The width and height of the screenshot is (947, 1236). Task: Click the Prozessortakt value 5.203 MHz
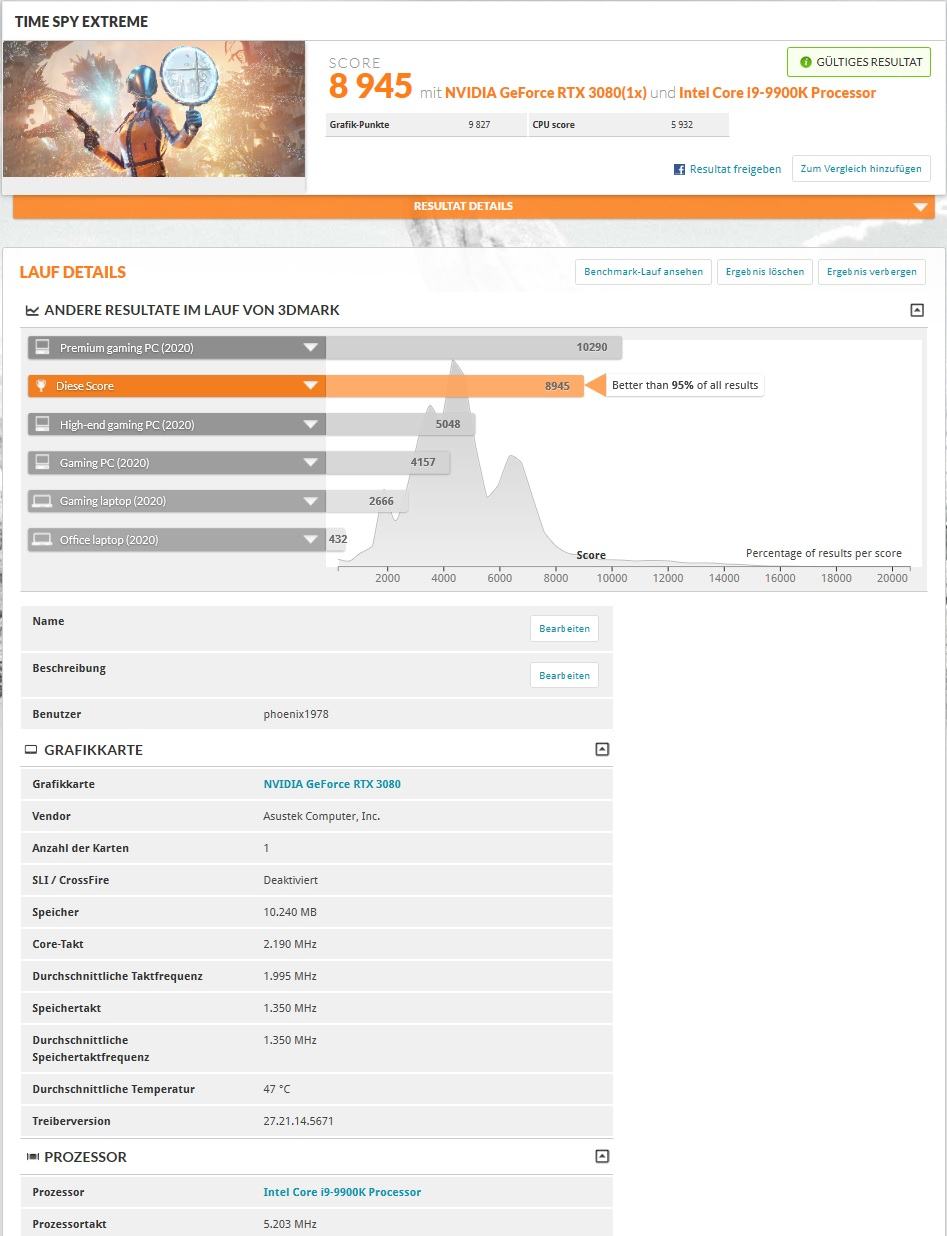point(290,1224)
